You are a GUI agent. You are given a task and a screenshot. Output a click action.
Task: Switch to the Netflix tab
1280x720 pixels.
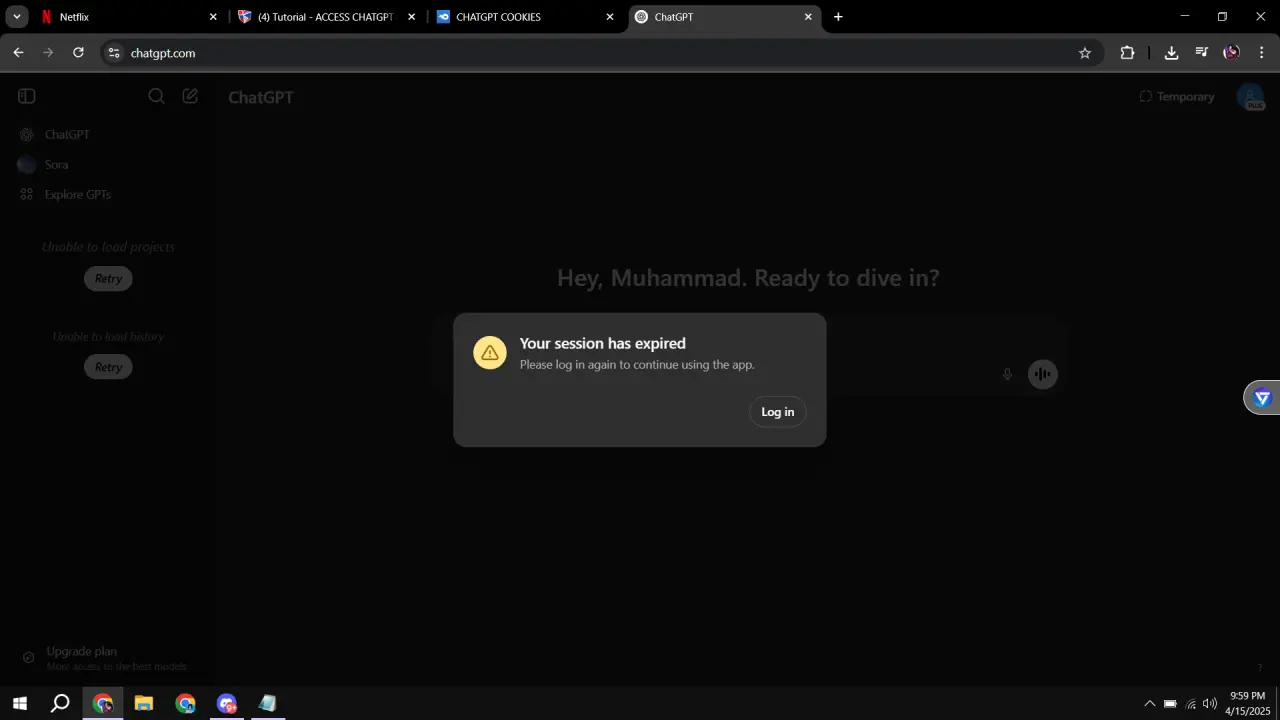pos(127,17)
